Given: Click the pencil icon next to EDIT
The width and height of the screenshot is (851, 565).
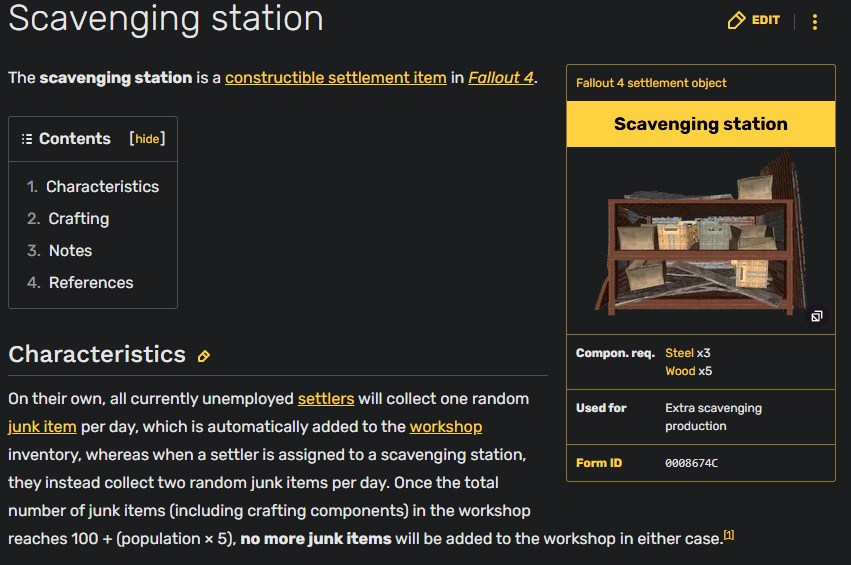Looking at the screenshot, I should (736, 21).
